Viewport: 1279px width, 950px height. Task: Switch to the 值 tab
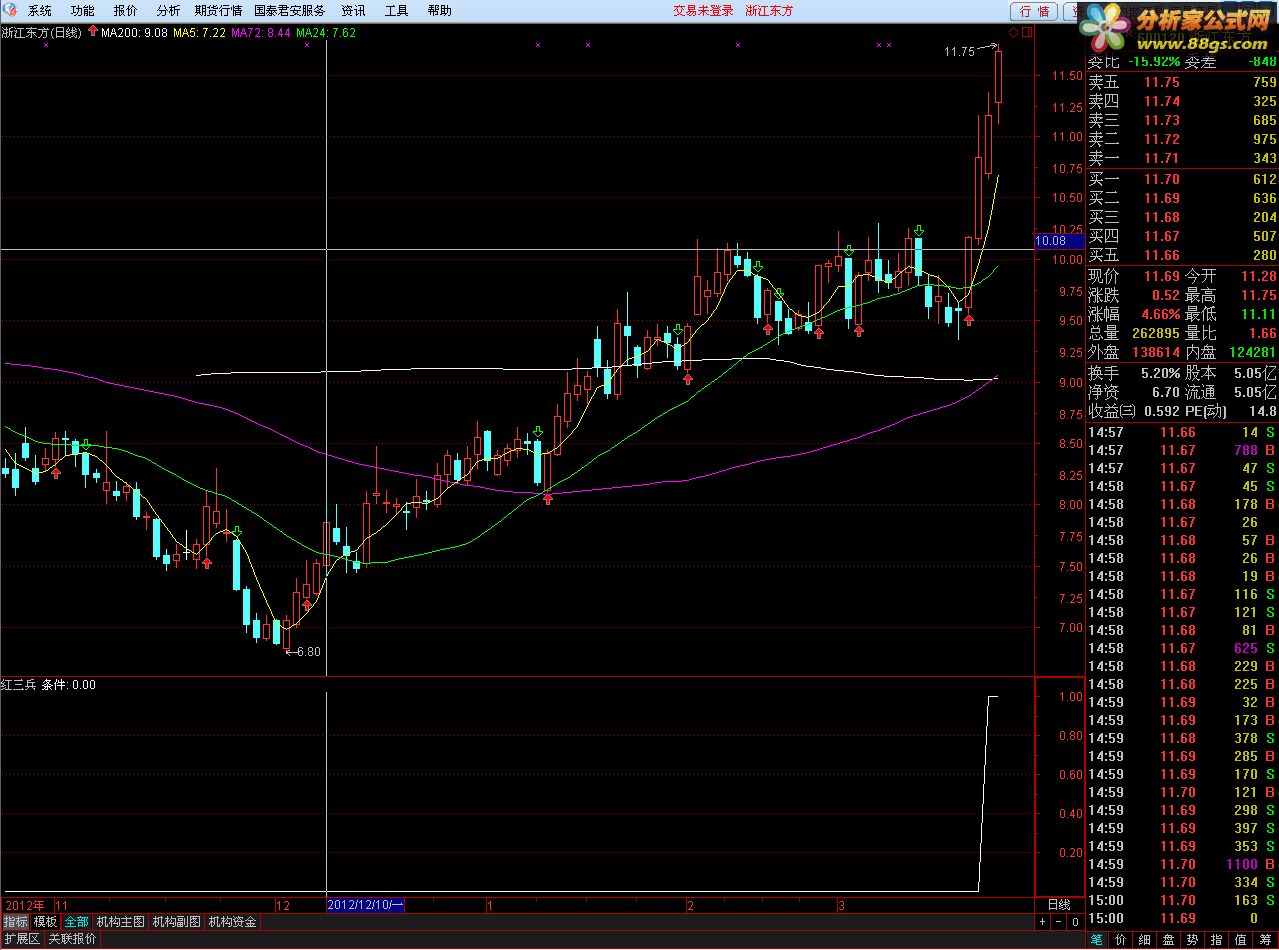1240,940
